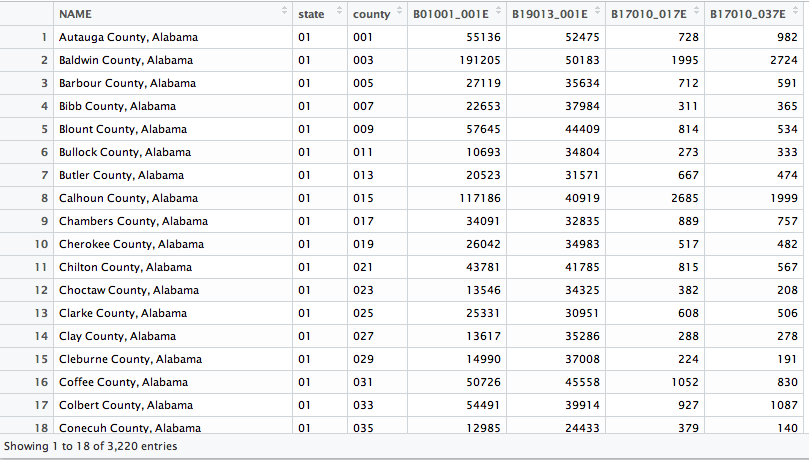Click row number 1 index cell
Screen dimensions: 809x460
pos(27,37)
